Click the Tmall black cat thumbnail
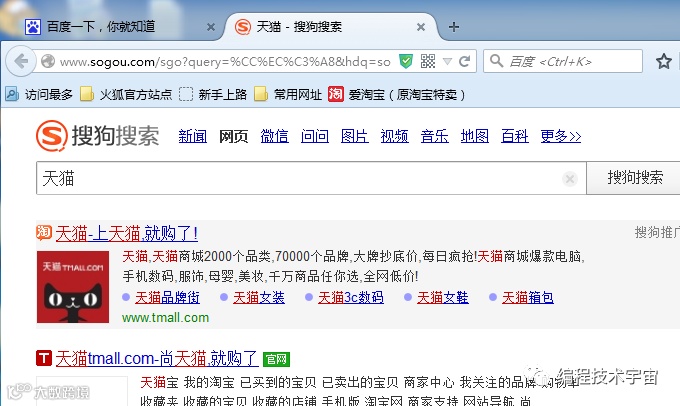 (73, 287)
